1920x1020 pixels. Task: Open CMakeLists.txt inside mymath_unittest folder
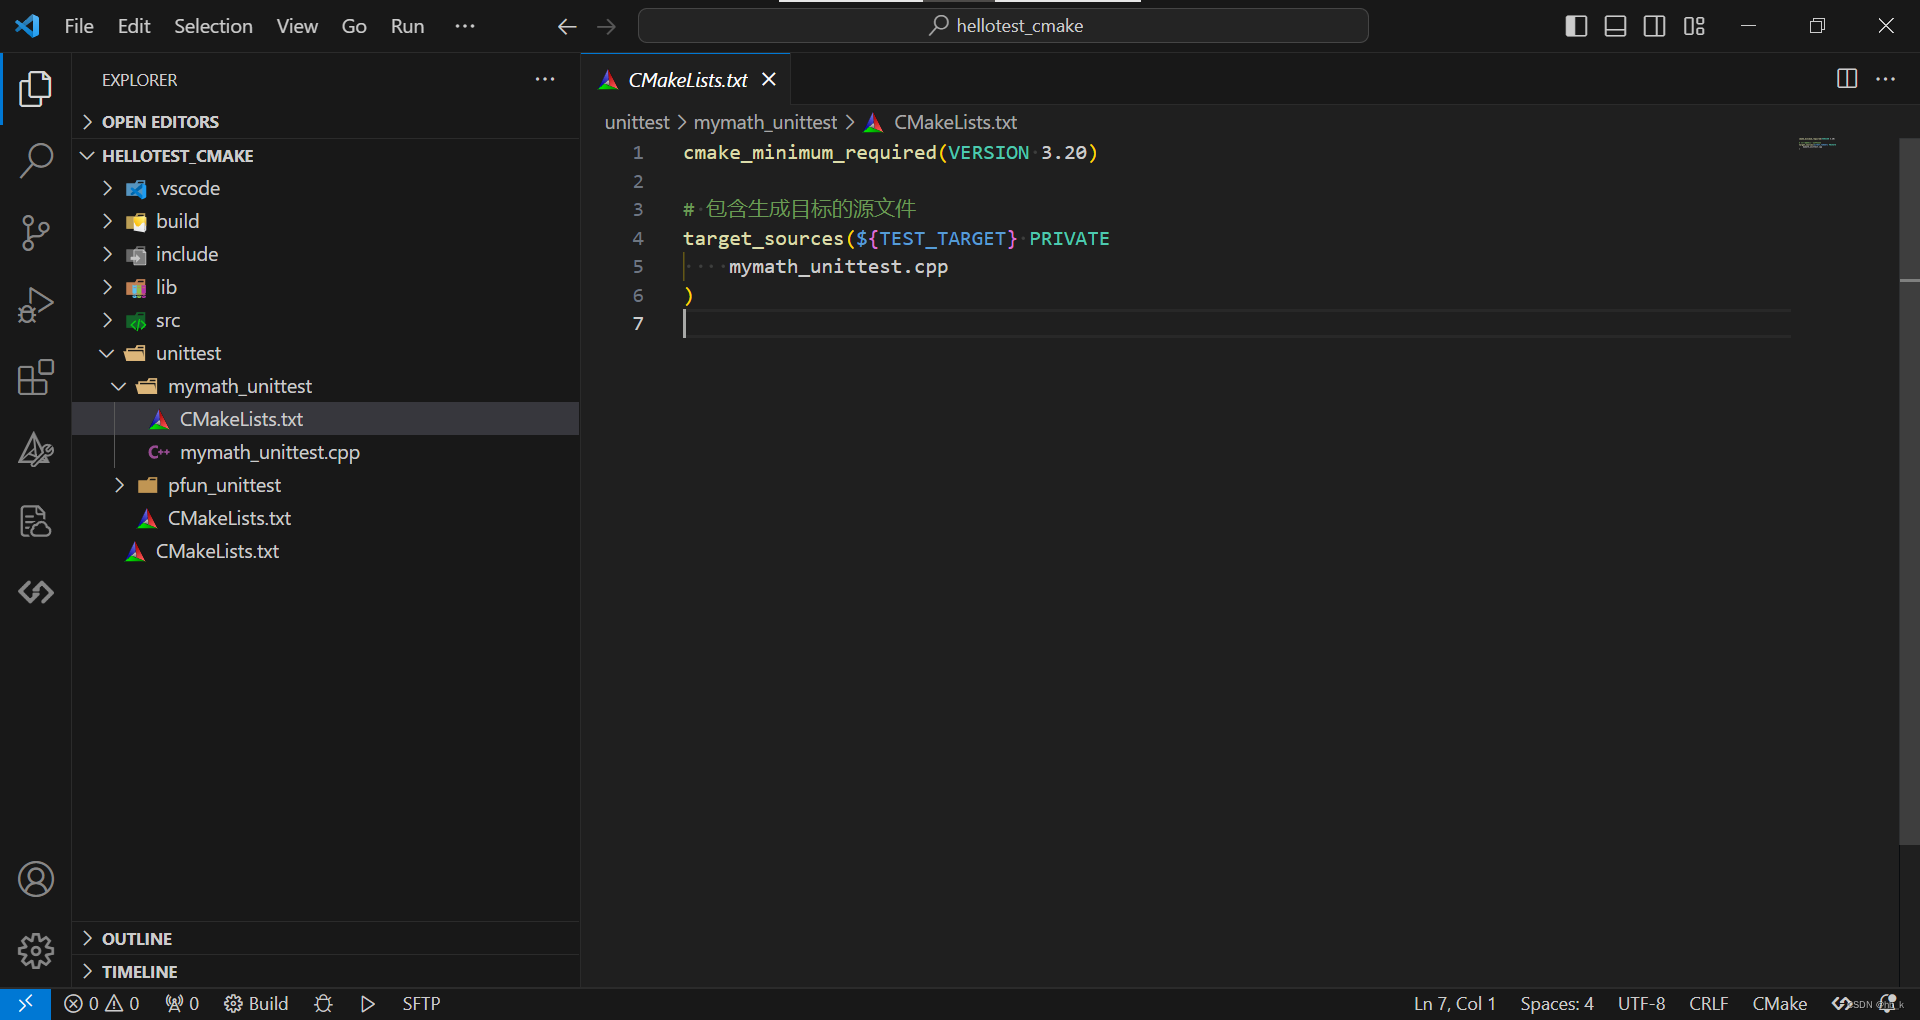(x=326, y=419)
